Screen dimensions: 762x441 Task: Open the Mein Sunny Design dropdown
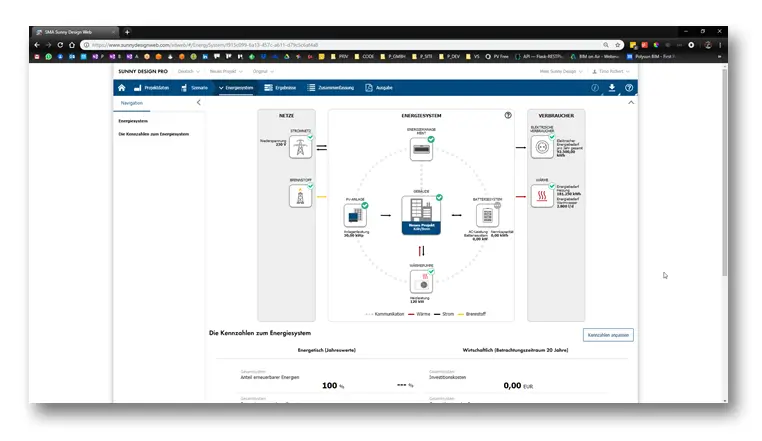tap(560, 71)
